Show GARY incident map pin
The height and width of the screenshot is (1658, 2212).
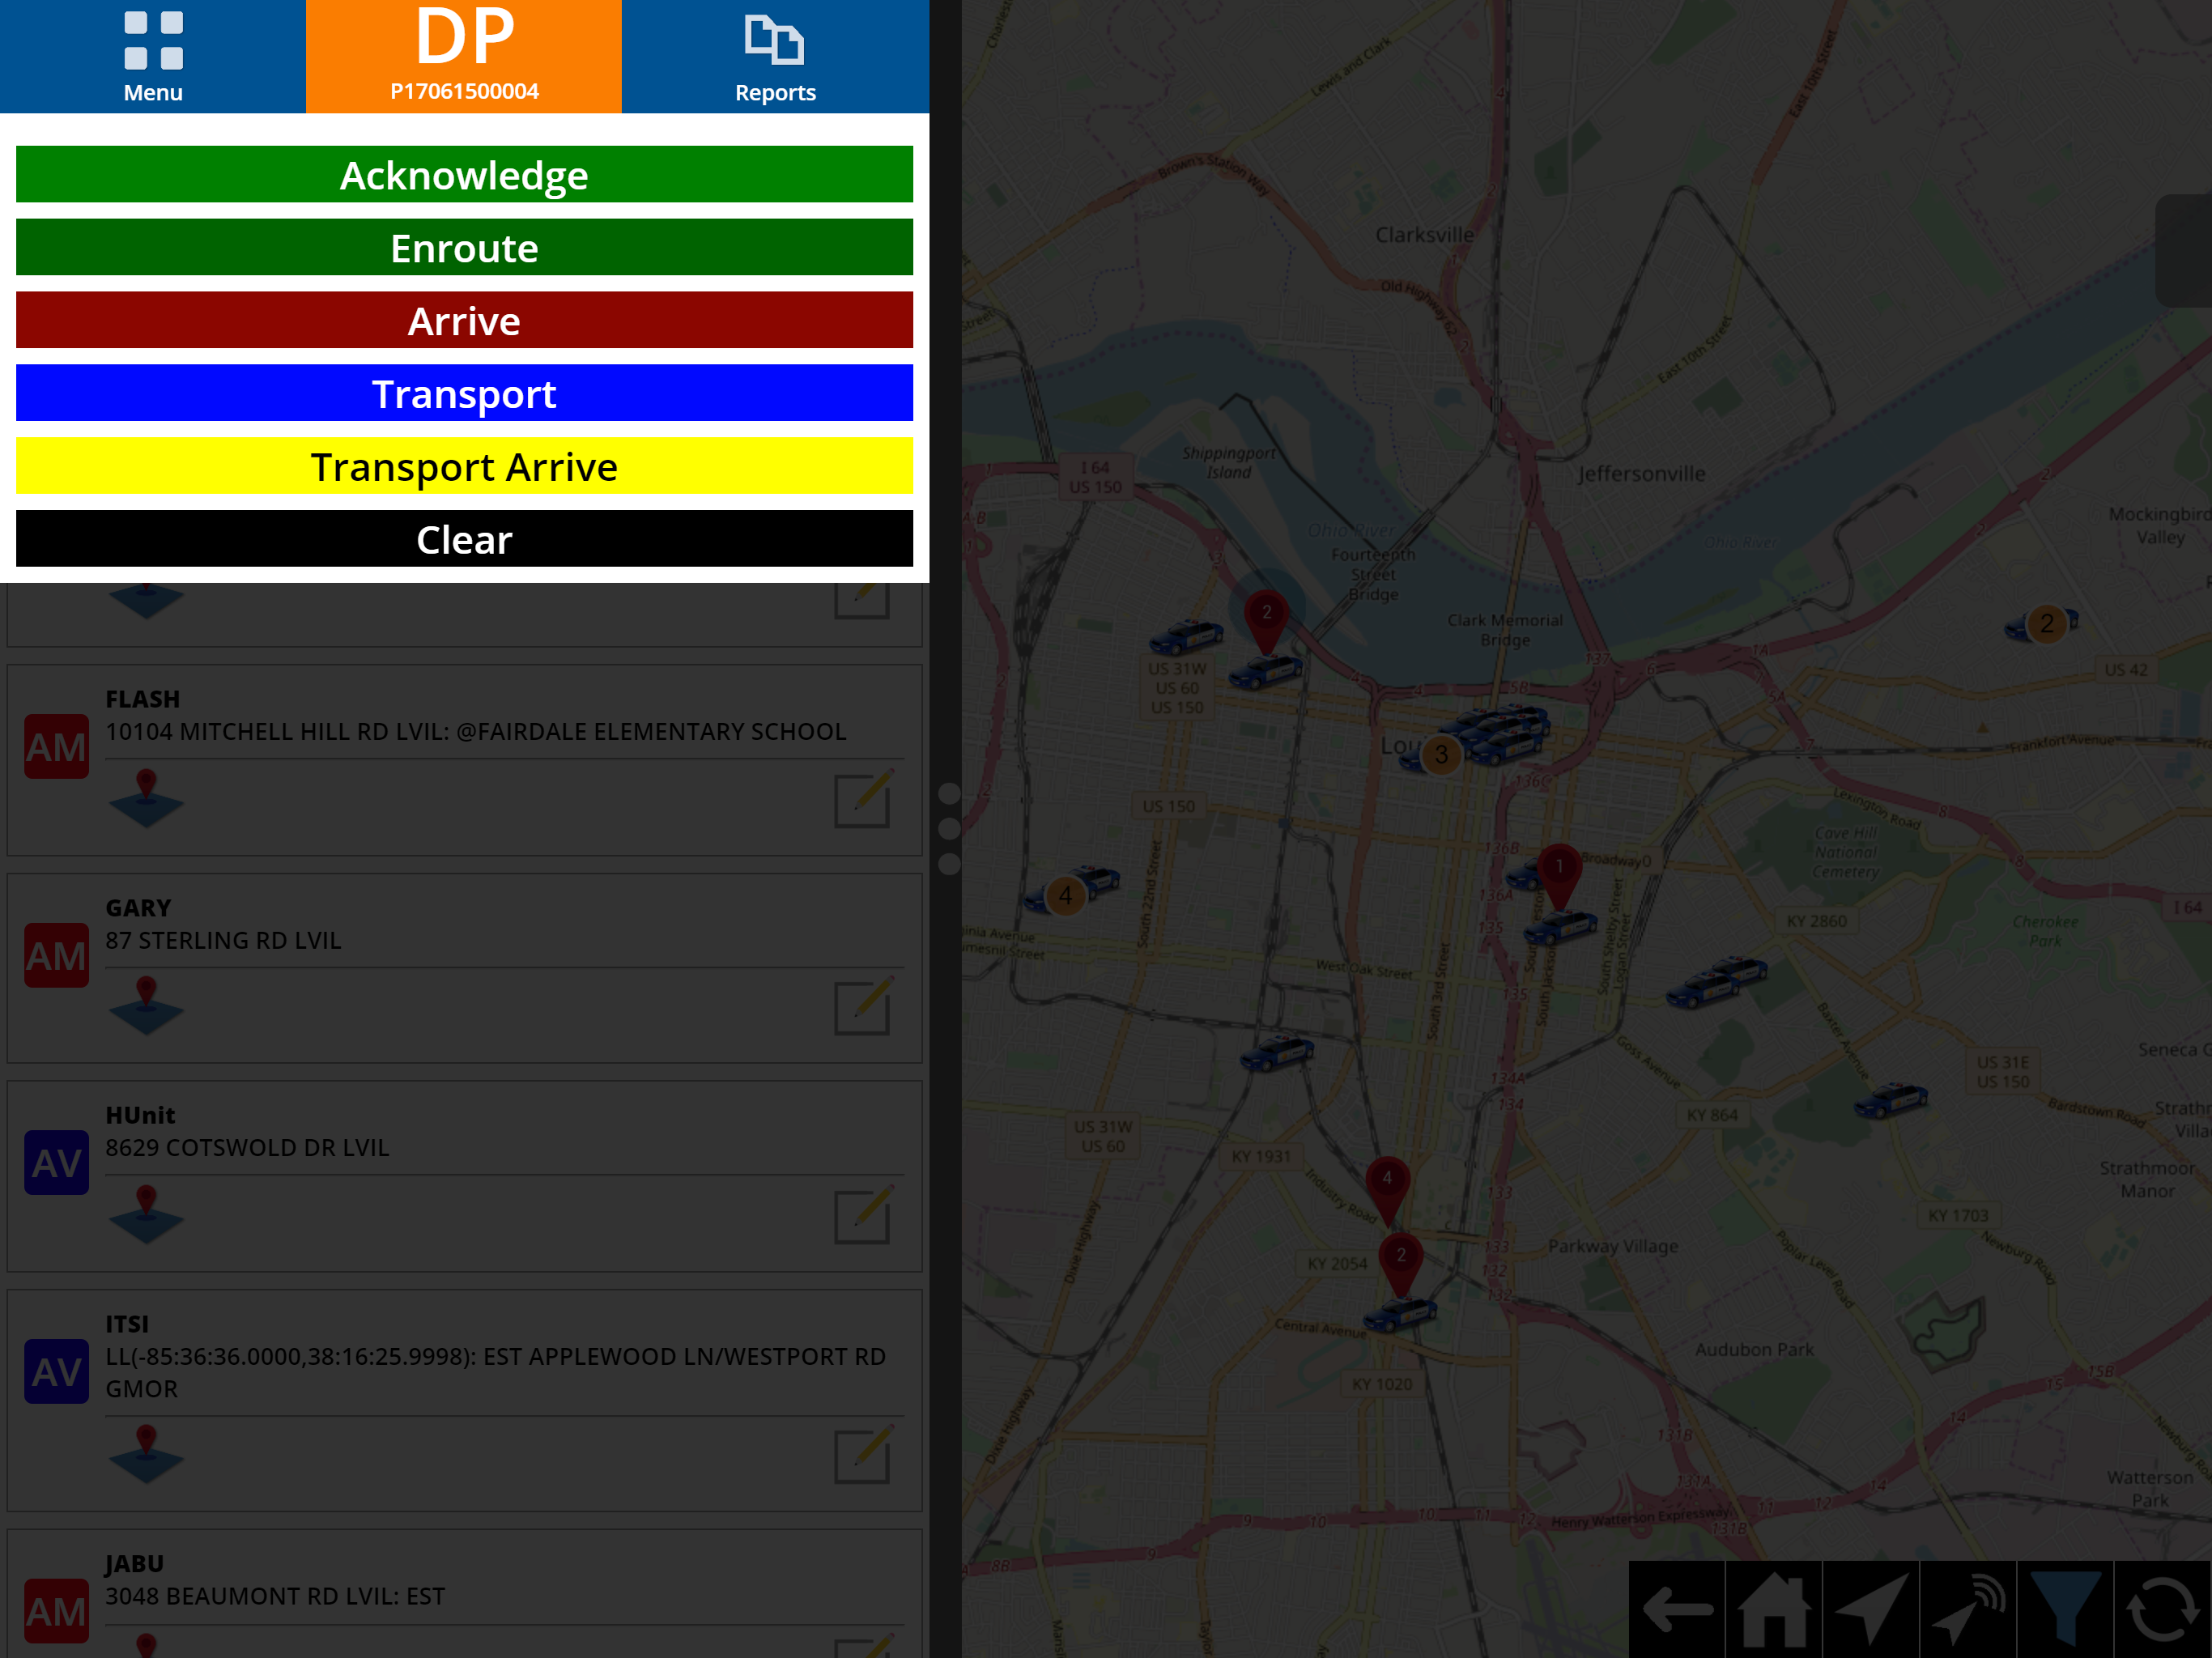click(x=146, y=1006)
